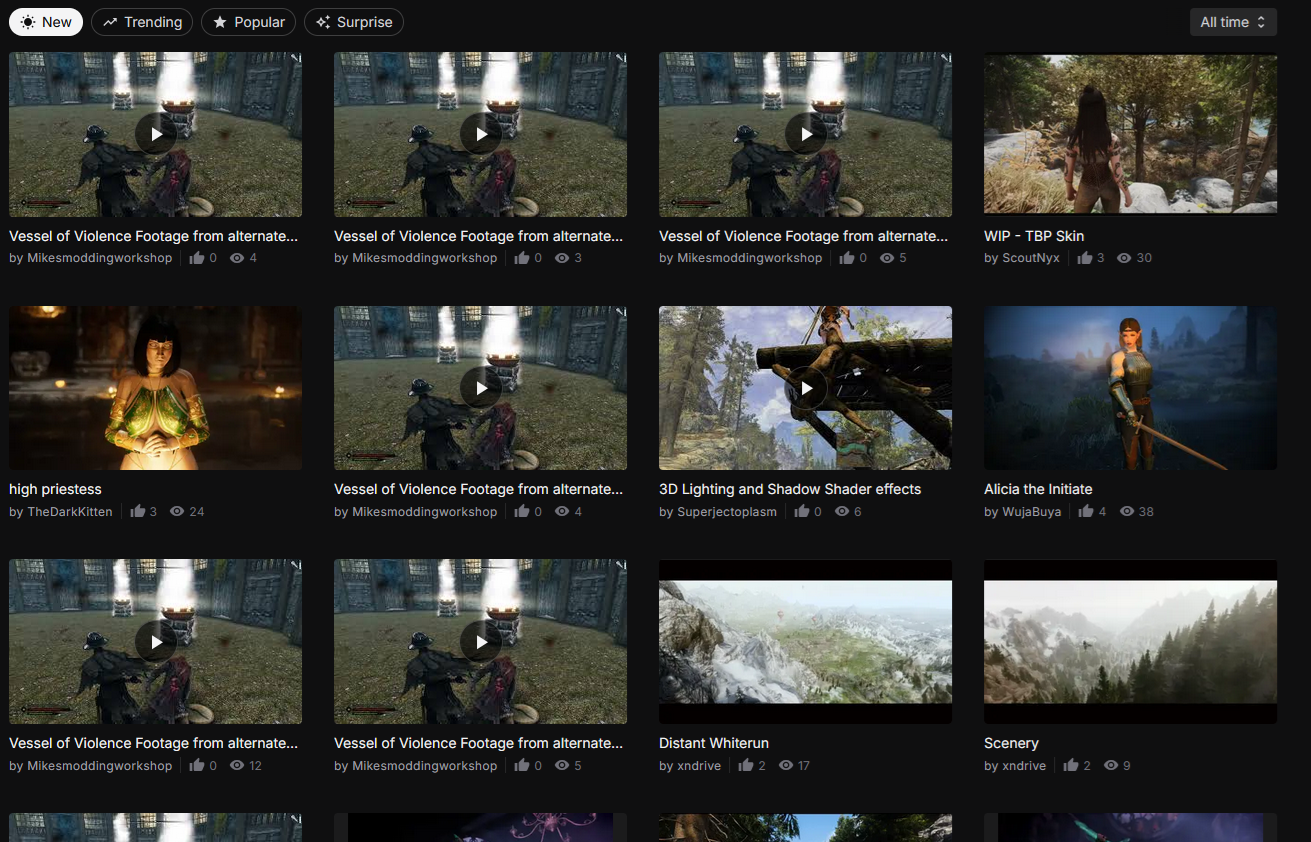Play the Vessel of Violence video with 3 views
This screenshot has width=1311, height=842.
tap(481, 133)
